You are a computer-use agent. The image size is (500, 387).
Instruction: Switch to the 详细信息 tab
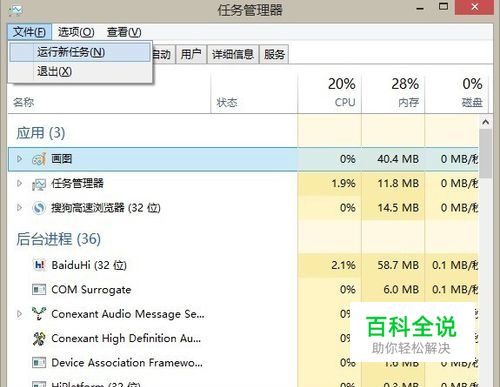tap(233, 54)
